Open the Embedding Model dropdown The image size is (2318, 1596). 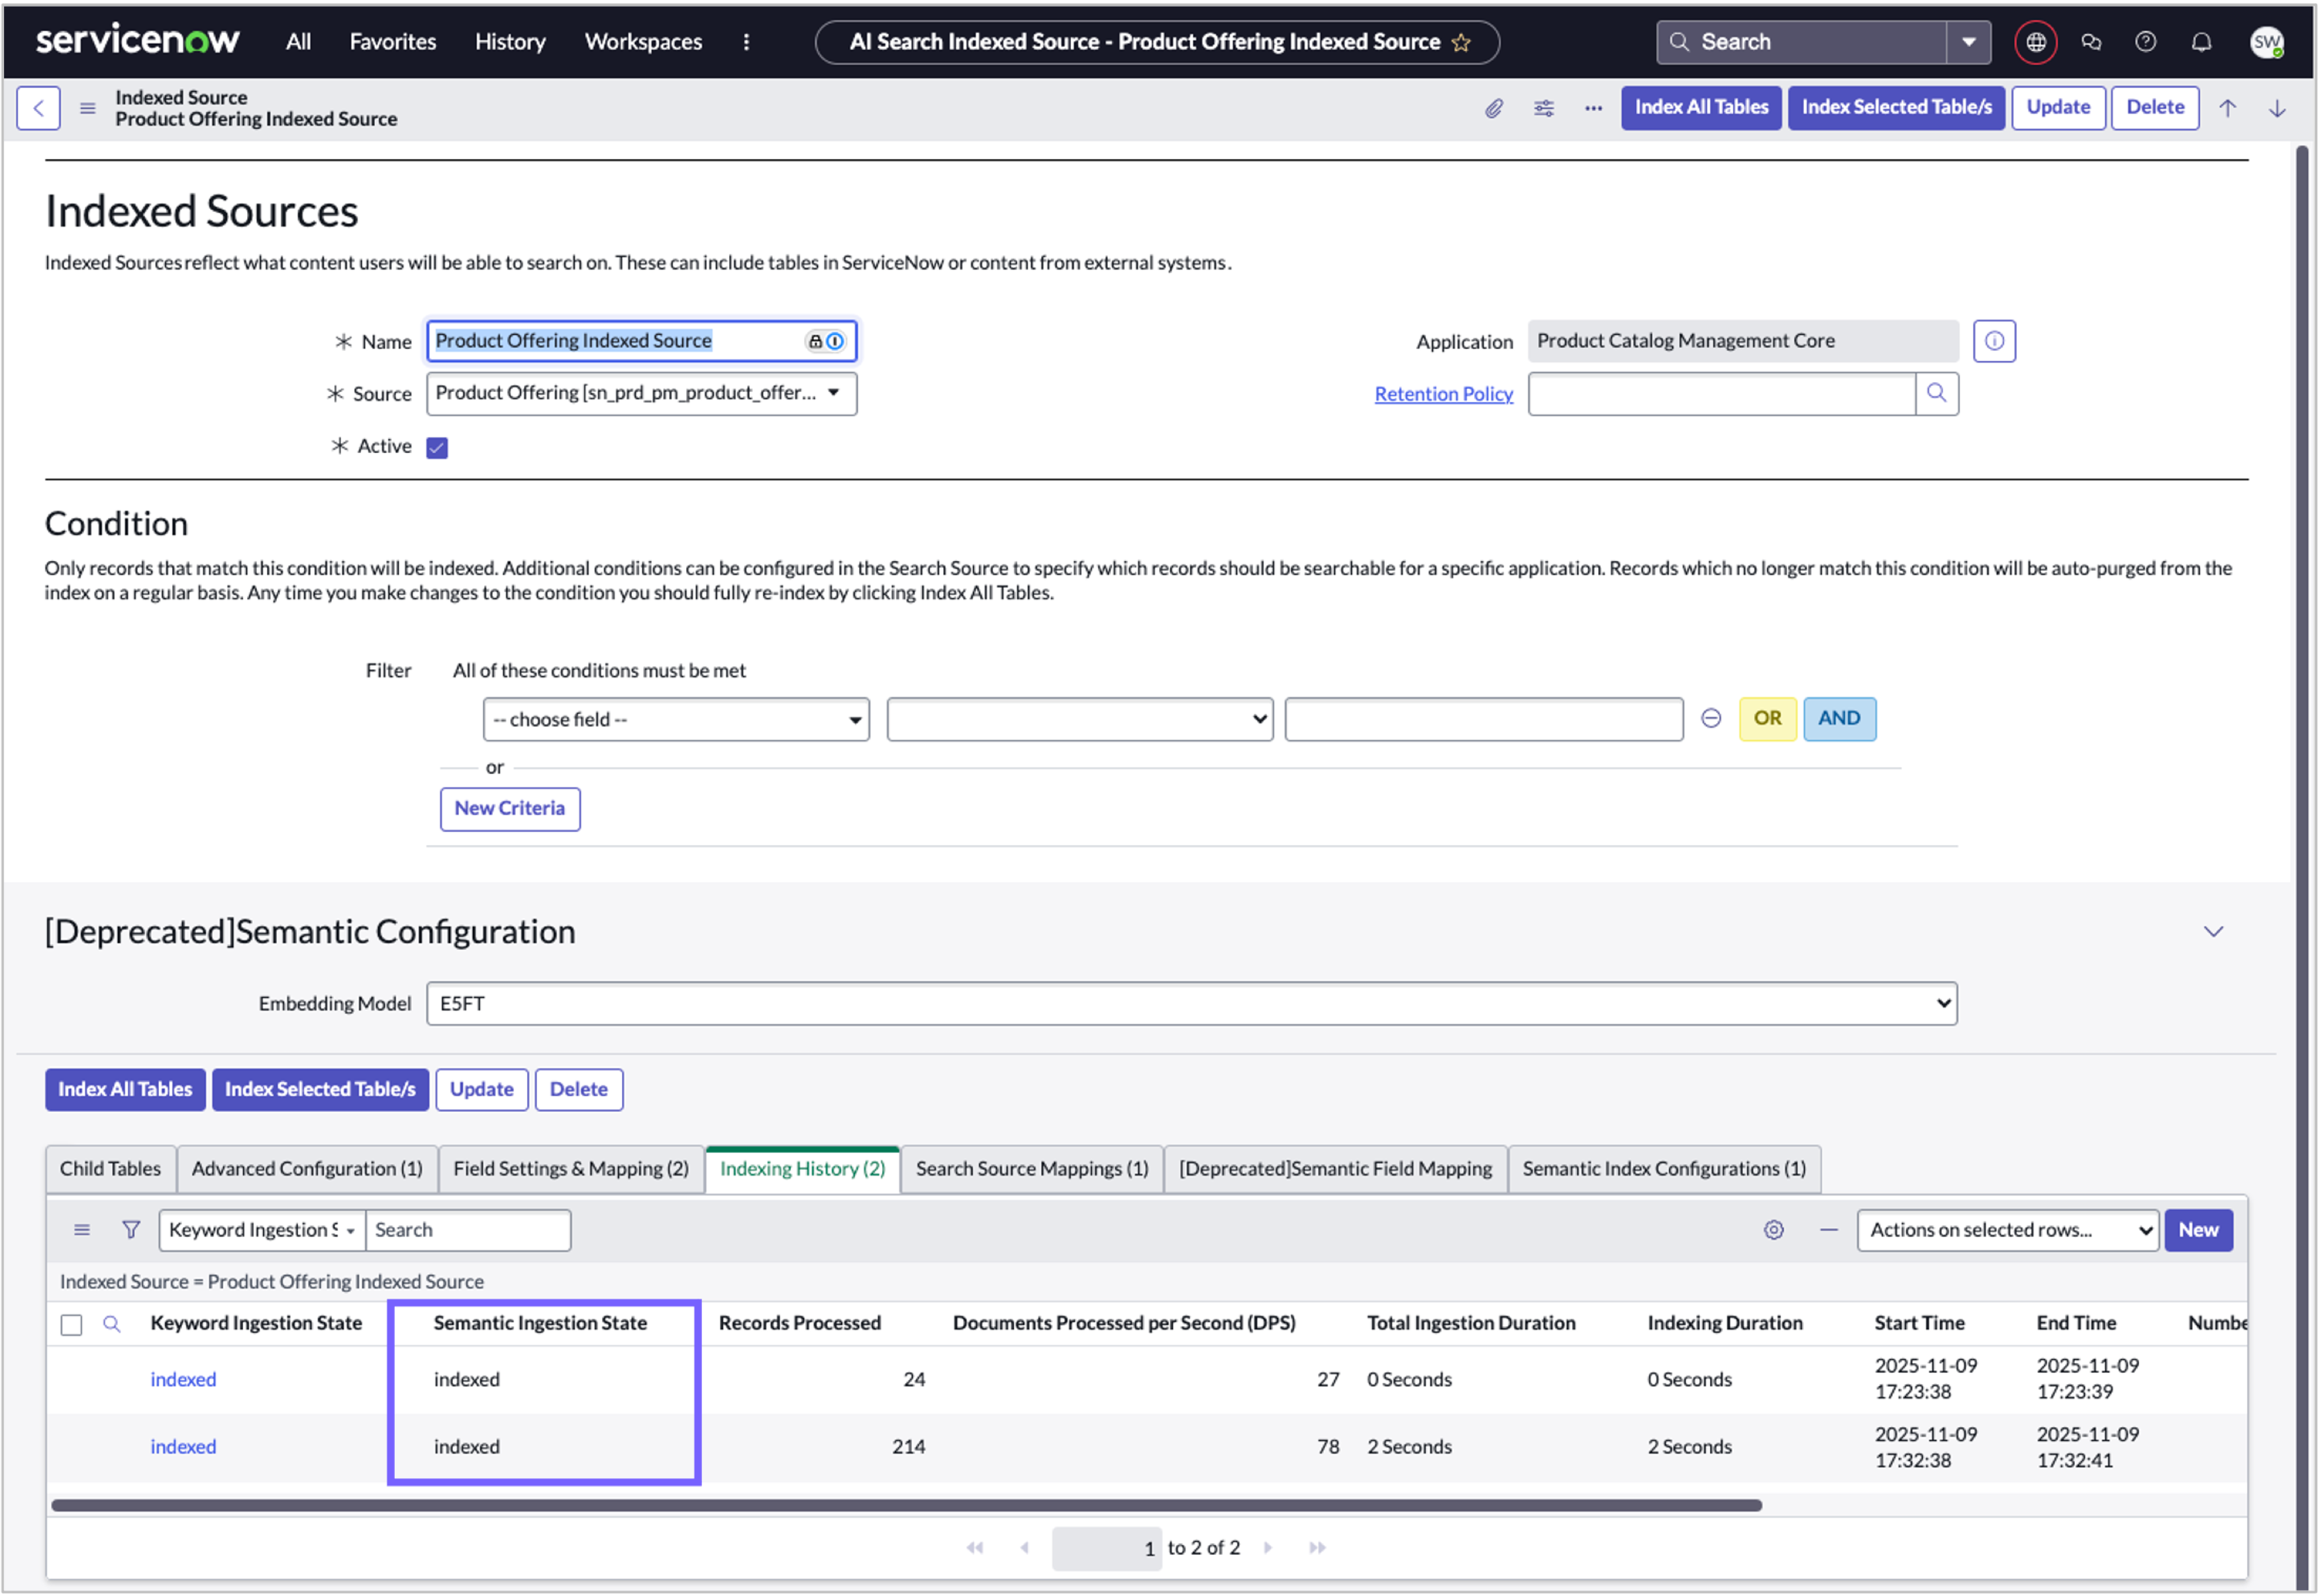coord(1191,1004)
